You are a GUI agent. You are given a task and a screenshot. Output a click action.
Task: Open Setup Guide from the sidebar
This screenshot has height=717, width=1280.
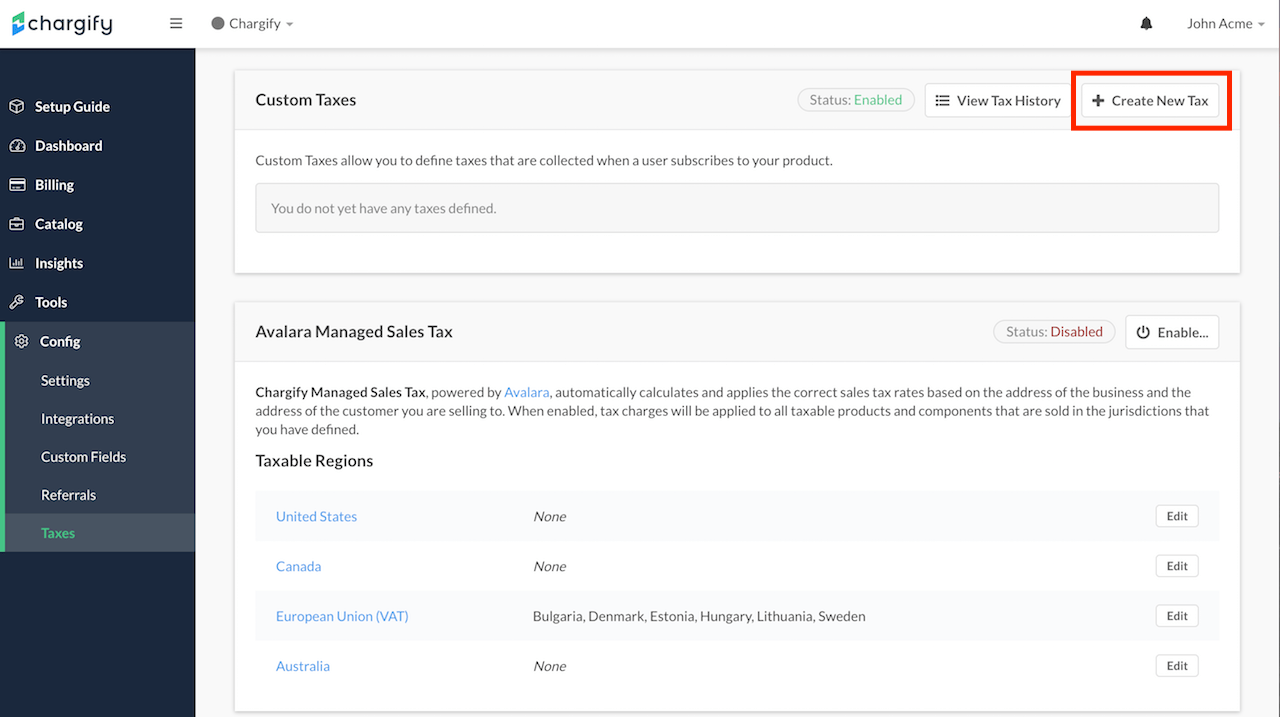click(72, 107)
